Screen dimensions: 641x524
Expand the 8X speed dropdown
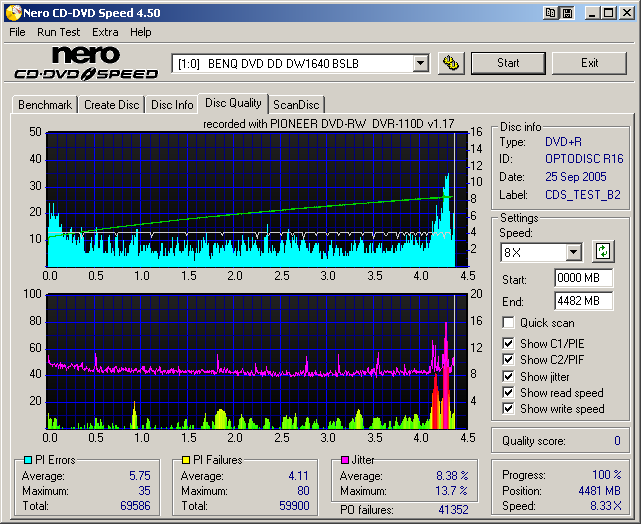click(573, 252)
